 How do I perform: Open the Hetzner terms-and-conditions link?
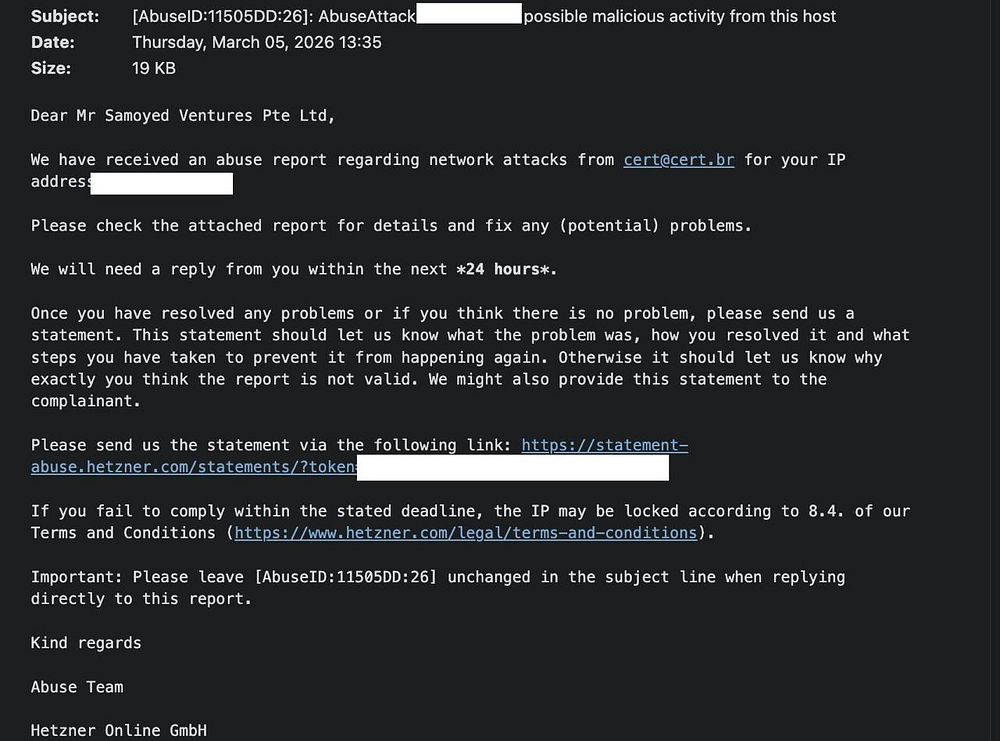[466, 532]
